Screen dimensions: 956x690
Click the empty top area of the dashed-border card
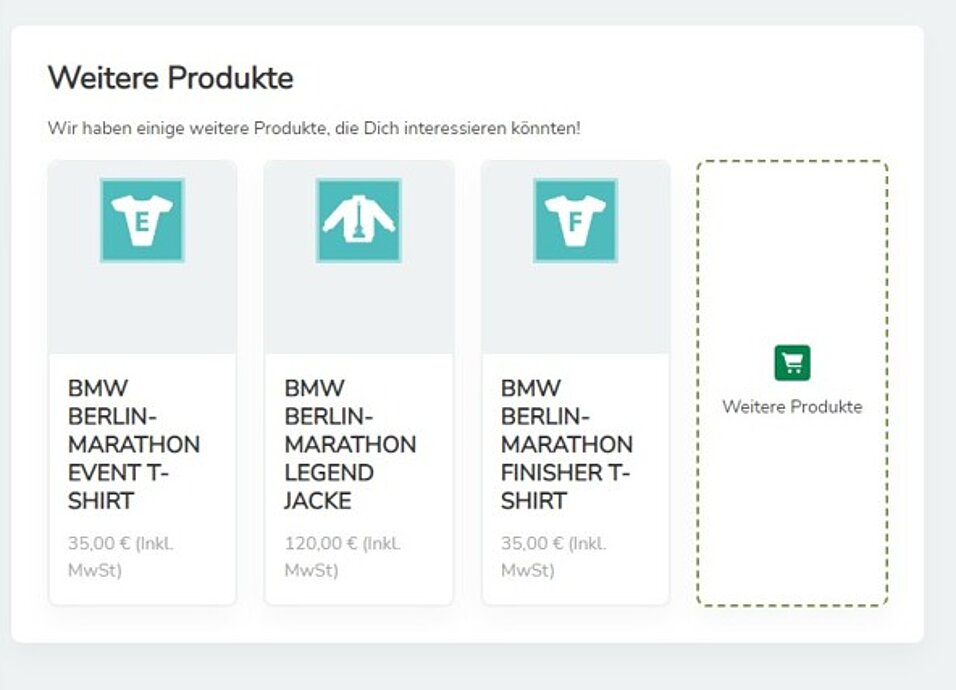pos(792,240)
